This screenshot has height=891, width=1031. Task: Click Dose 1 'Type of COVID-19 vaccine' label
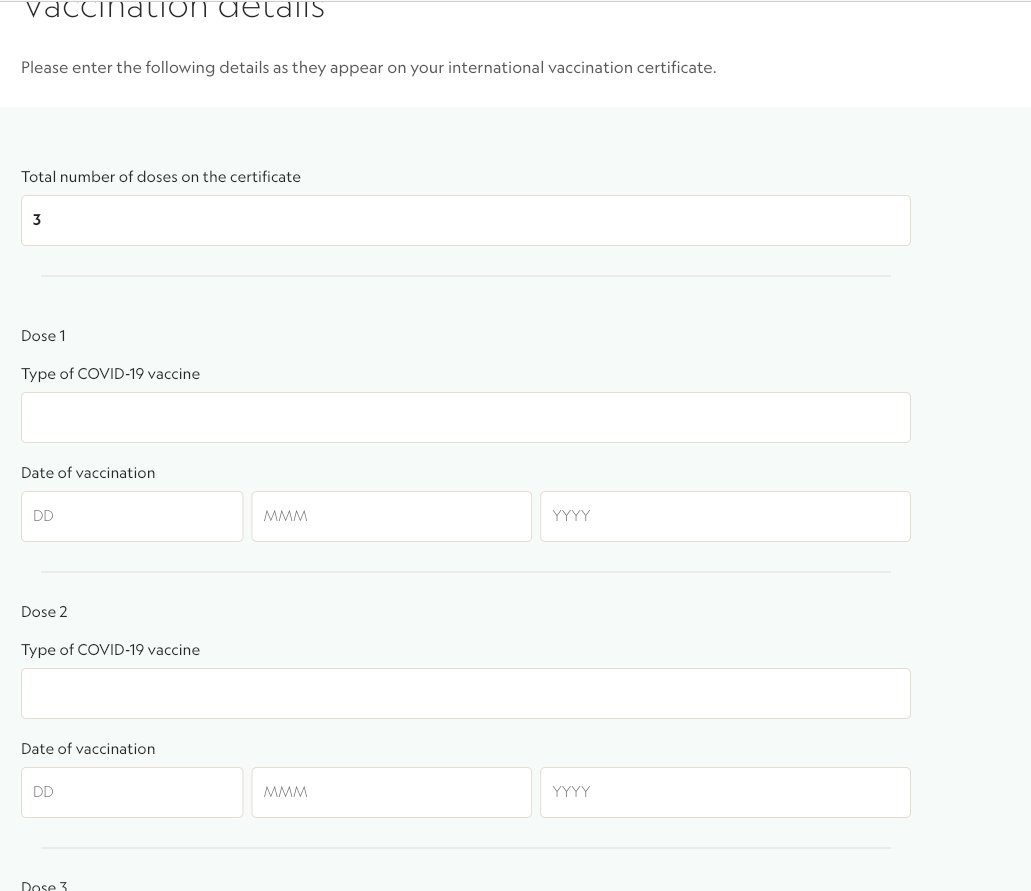coord(110,374)
